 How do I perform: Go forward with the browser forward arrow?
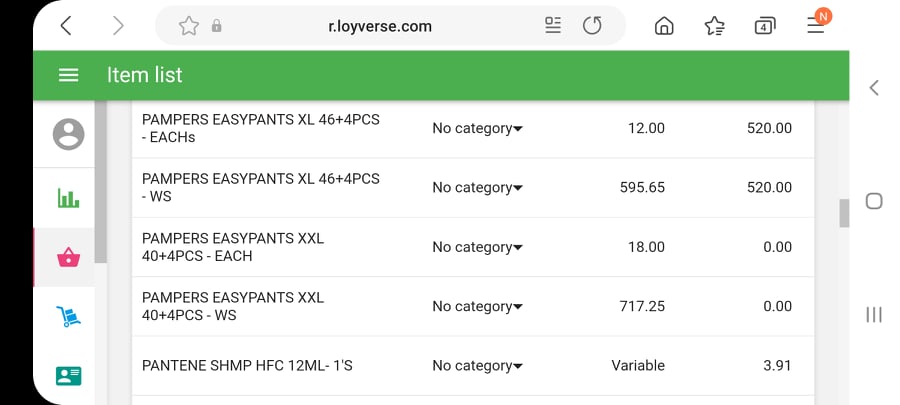(x=118, y=26)
